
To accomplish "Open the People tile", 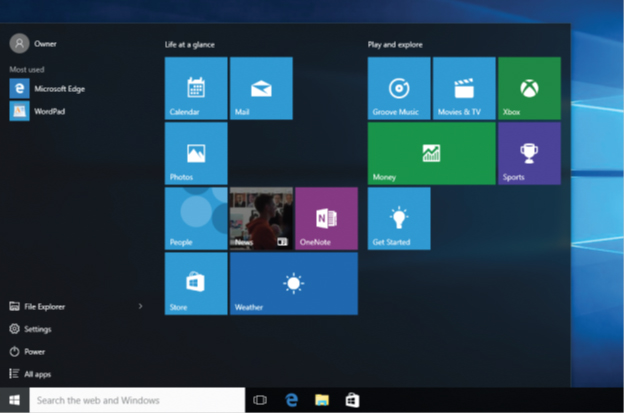I will click(x=196, y=218).
